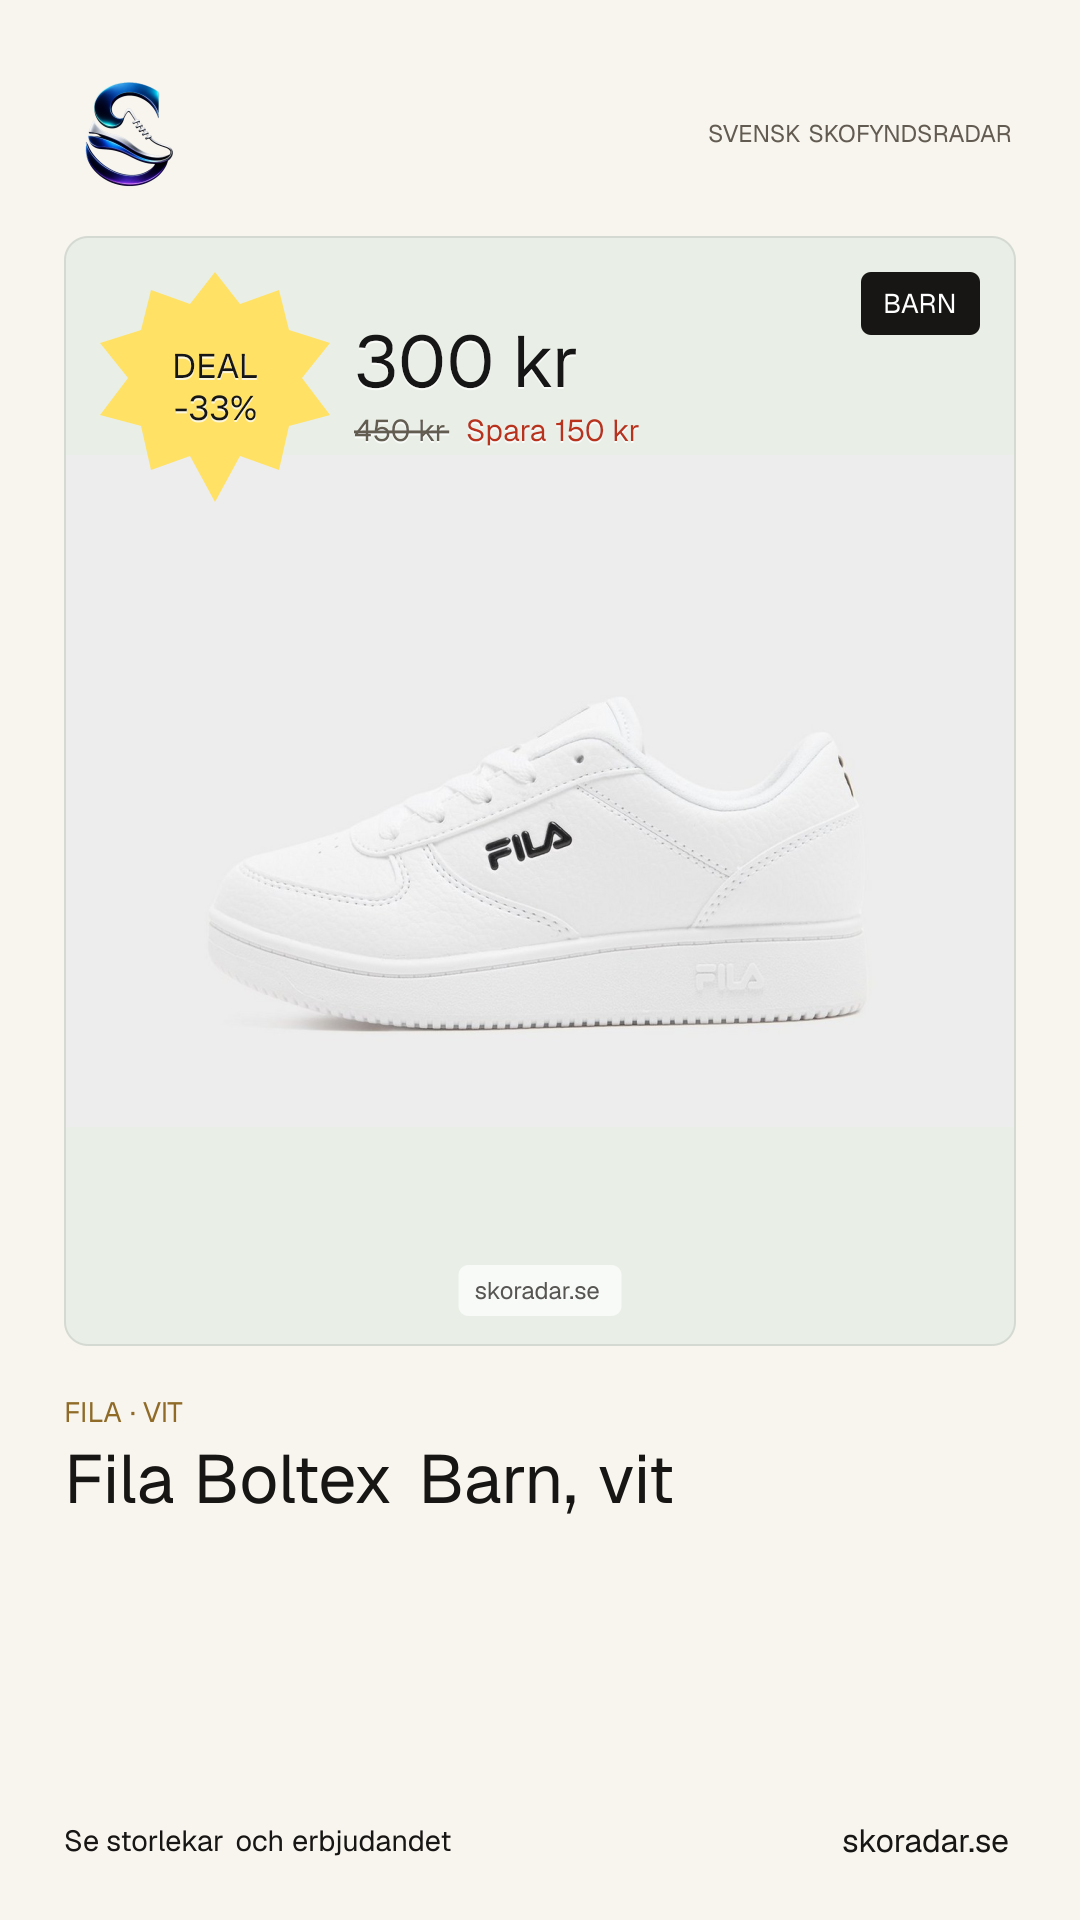Click the skoradar.se watermark pill on card
This screenshot has width=1080, height=1920.
click(540, 1290)
